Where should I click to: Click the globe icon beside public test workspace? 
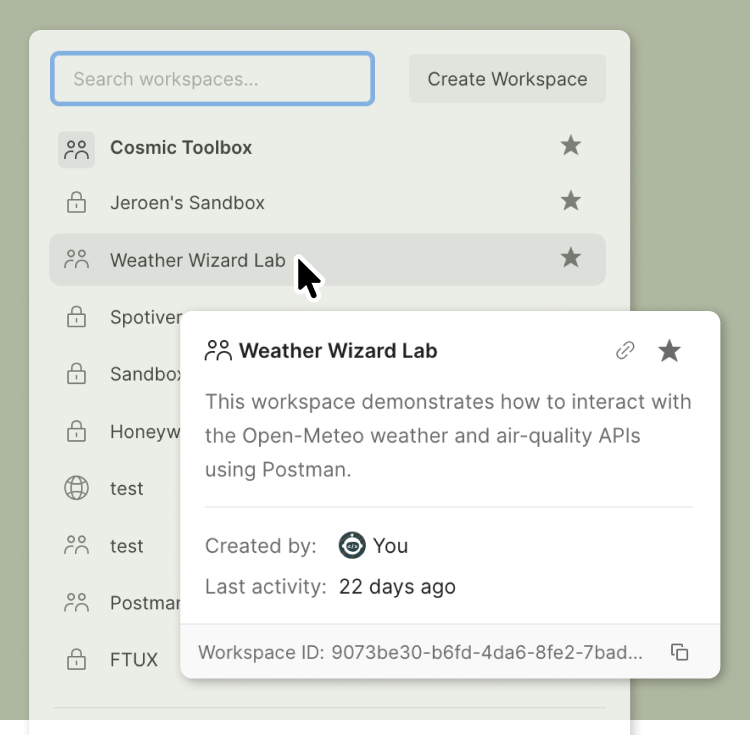coord(76,488)
